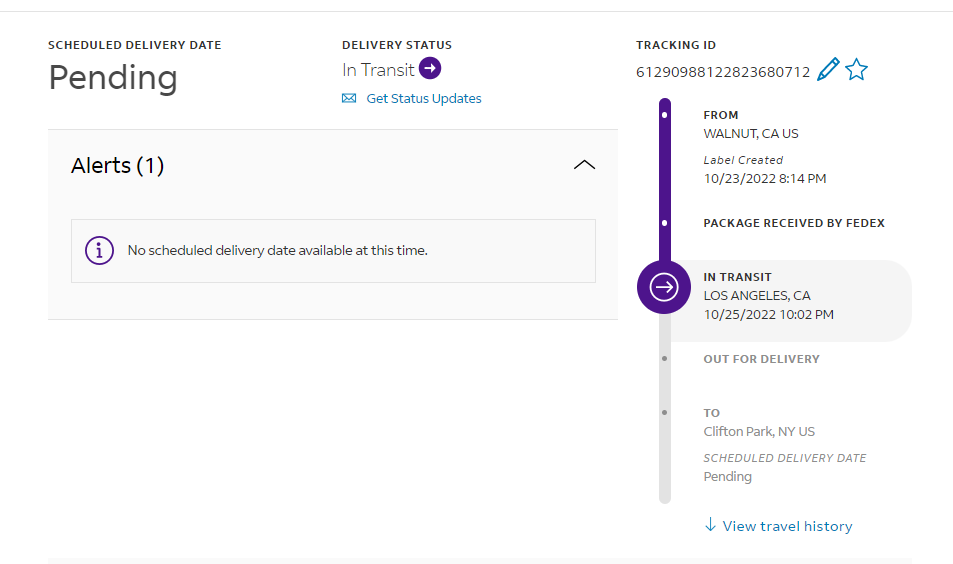Screen dimensions: 953x564
Task: Click the In Transit arrow status icon
Action: pyautogui.click(x=430, y=69)
